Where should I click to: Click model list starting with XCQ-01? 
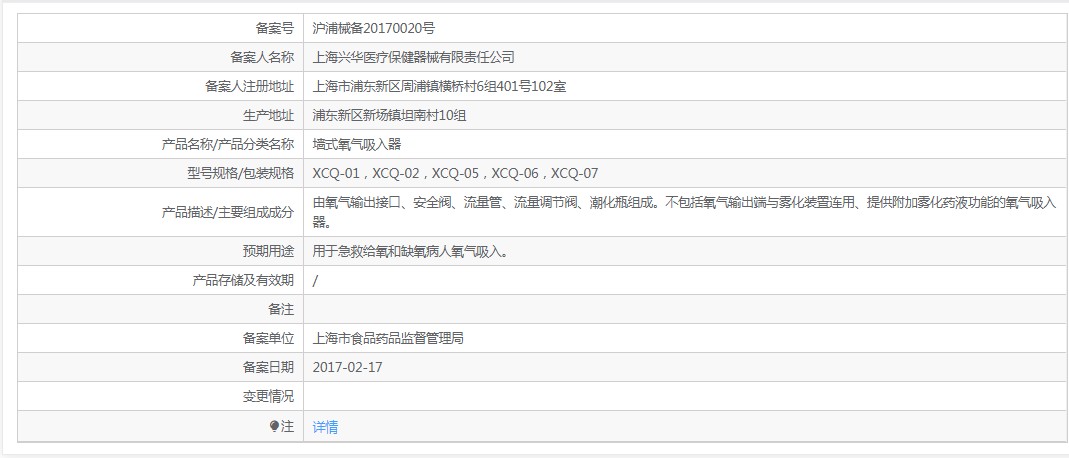click(x=455, y=173)
